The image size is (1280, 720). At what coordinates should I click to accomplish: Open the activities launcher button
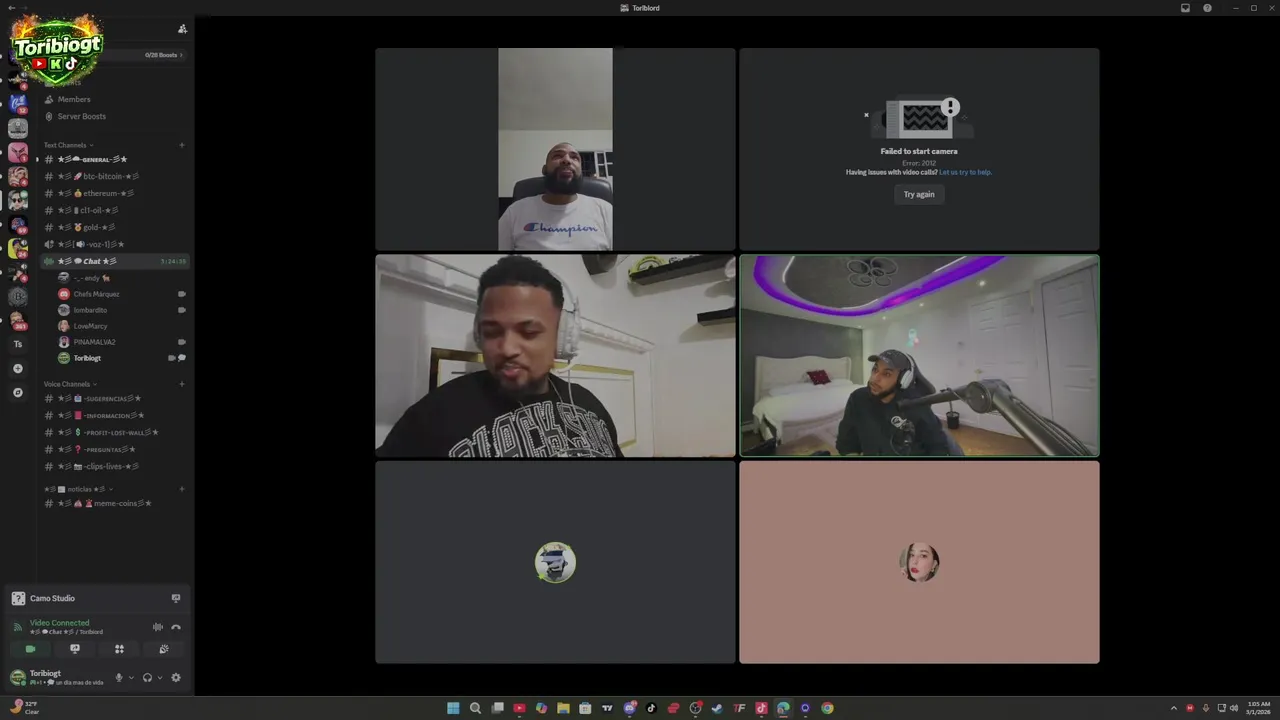click(x=119, y=649)
